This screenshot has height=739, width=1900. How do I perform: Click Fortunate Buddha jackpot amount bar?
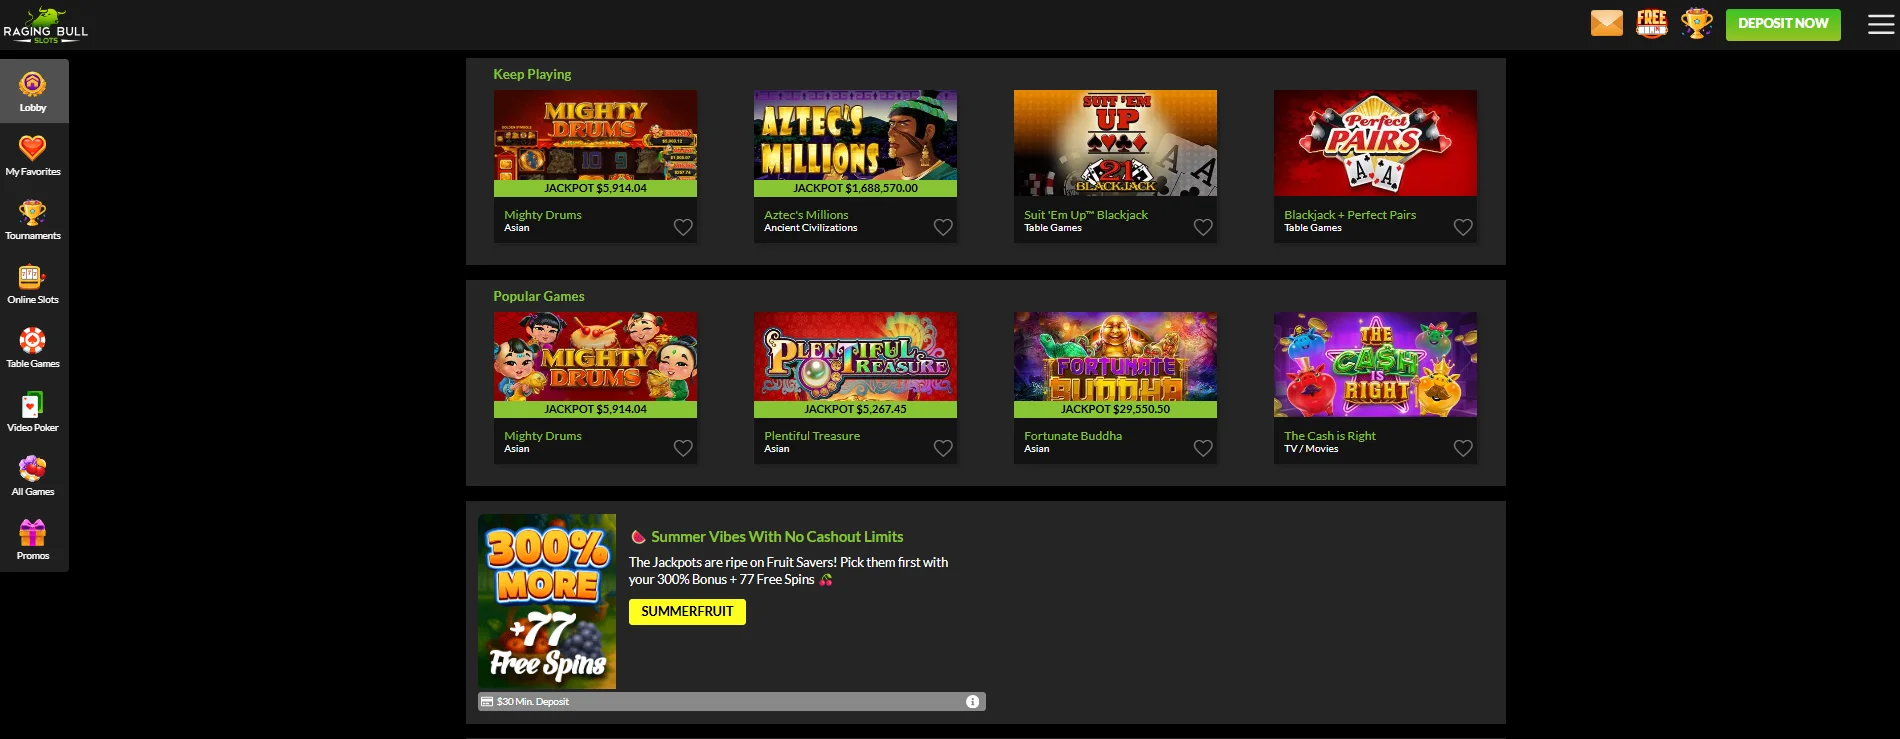(x=1115, y=409)
